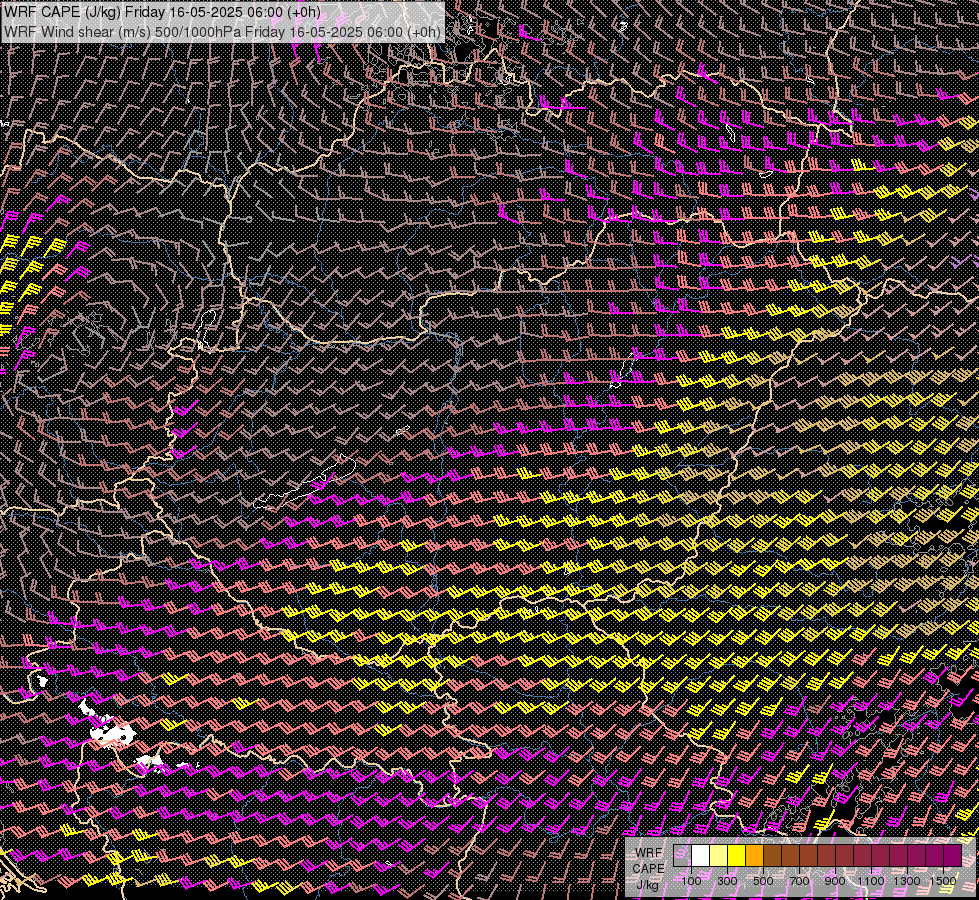Click the WRF Wind shear title line
Screen dimensions: 979x900
coord(222,32)
